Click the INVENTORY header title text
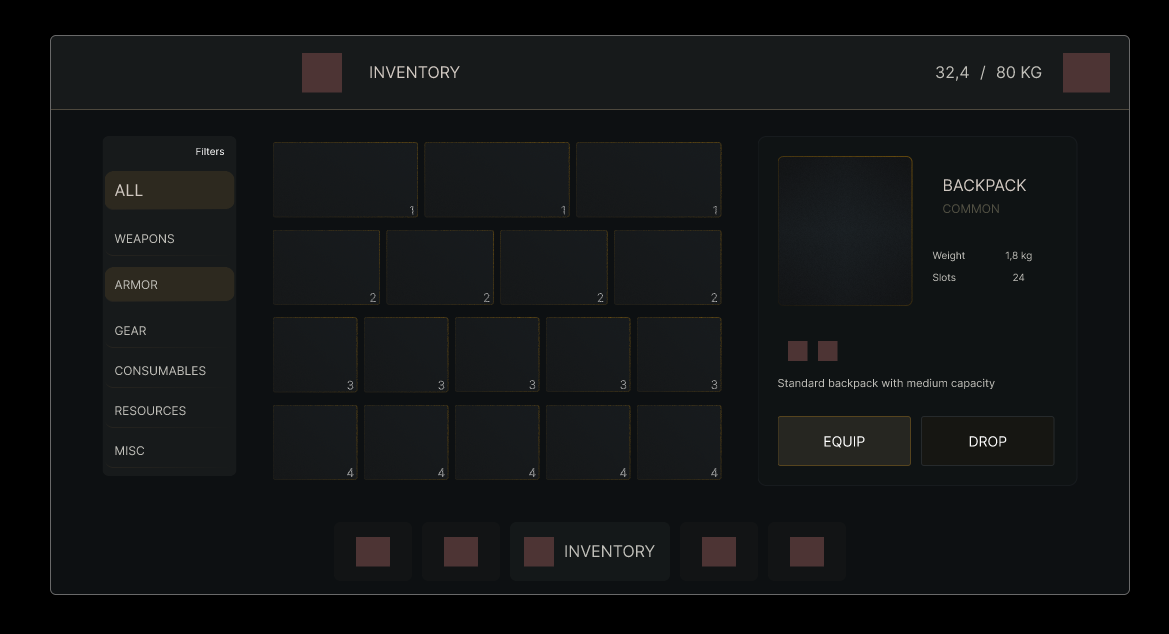Viewport: 1169px width, 634px height. coord(415,72)
